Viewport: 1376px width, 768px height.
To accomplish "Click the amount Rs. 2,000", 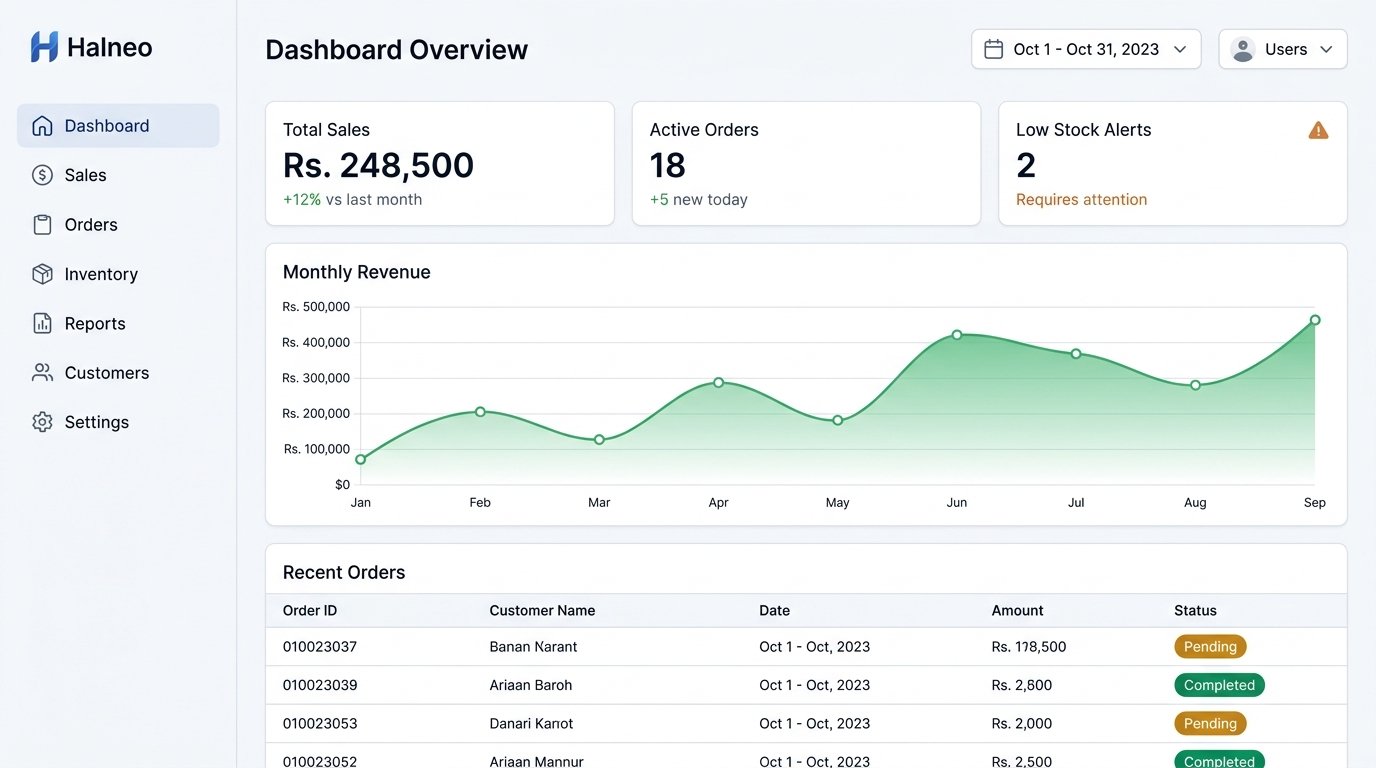I will click(1022, 723).
